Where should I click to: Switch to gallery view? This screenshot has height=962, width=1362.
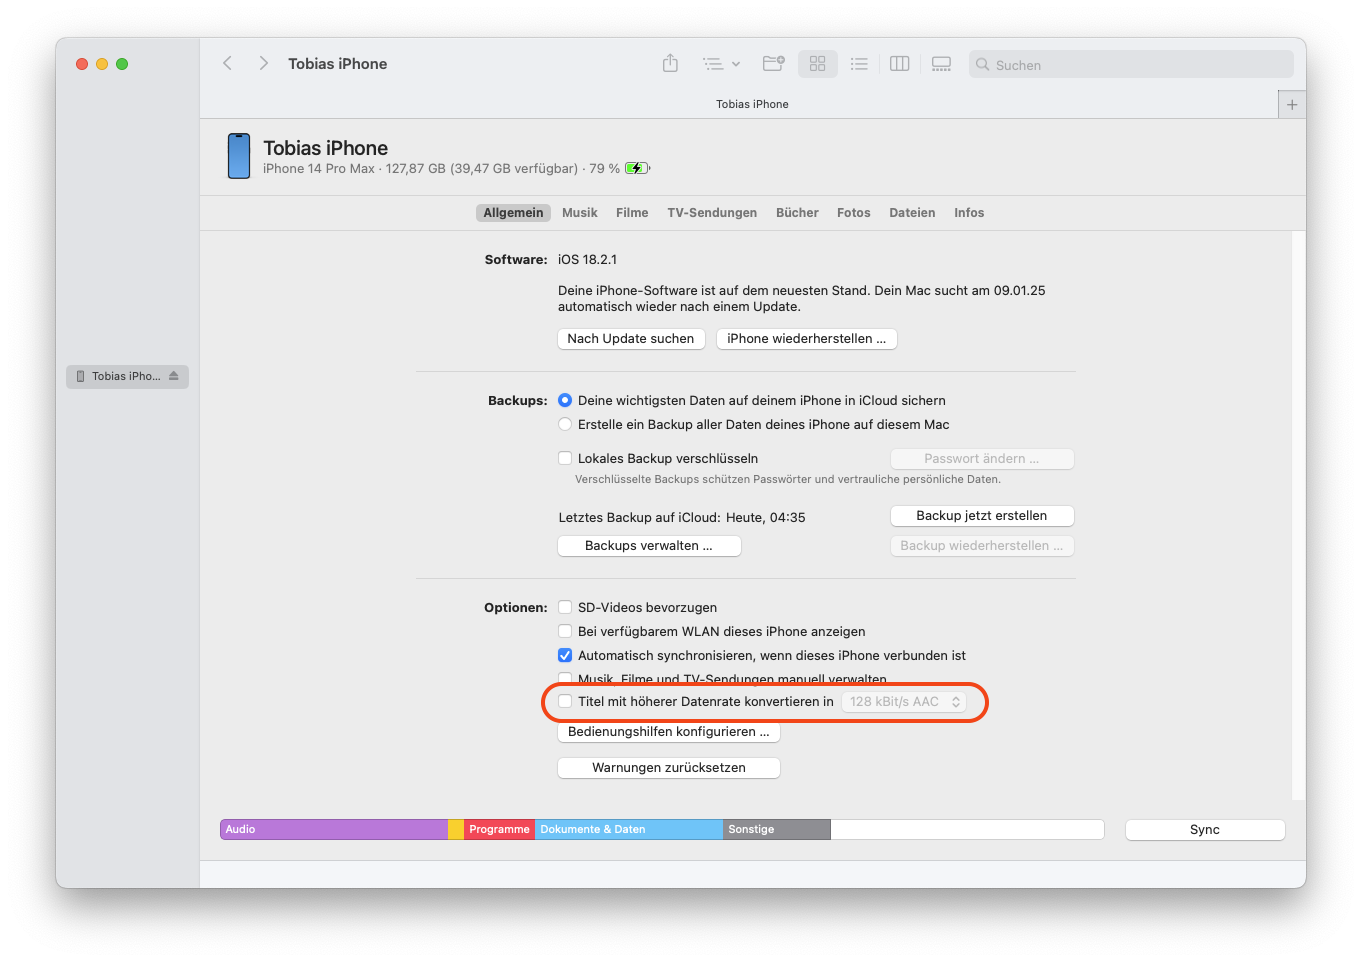tap(941, 64)
